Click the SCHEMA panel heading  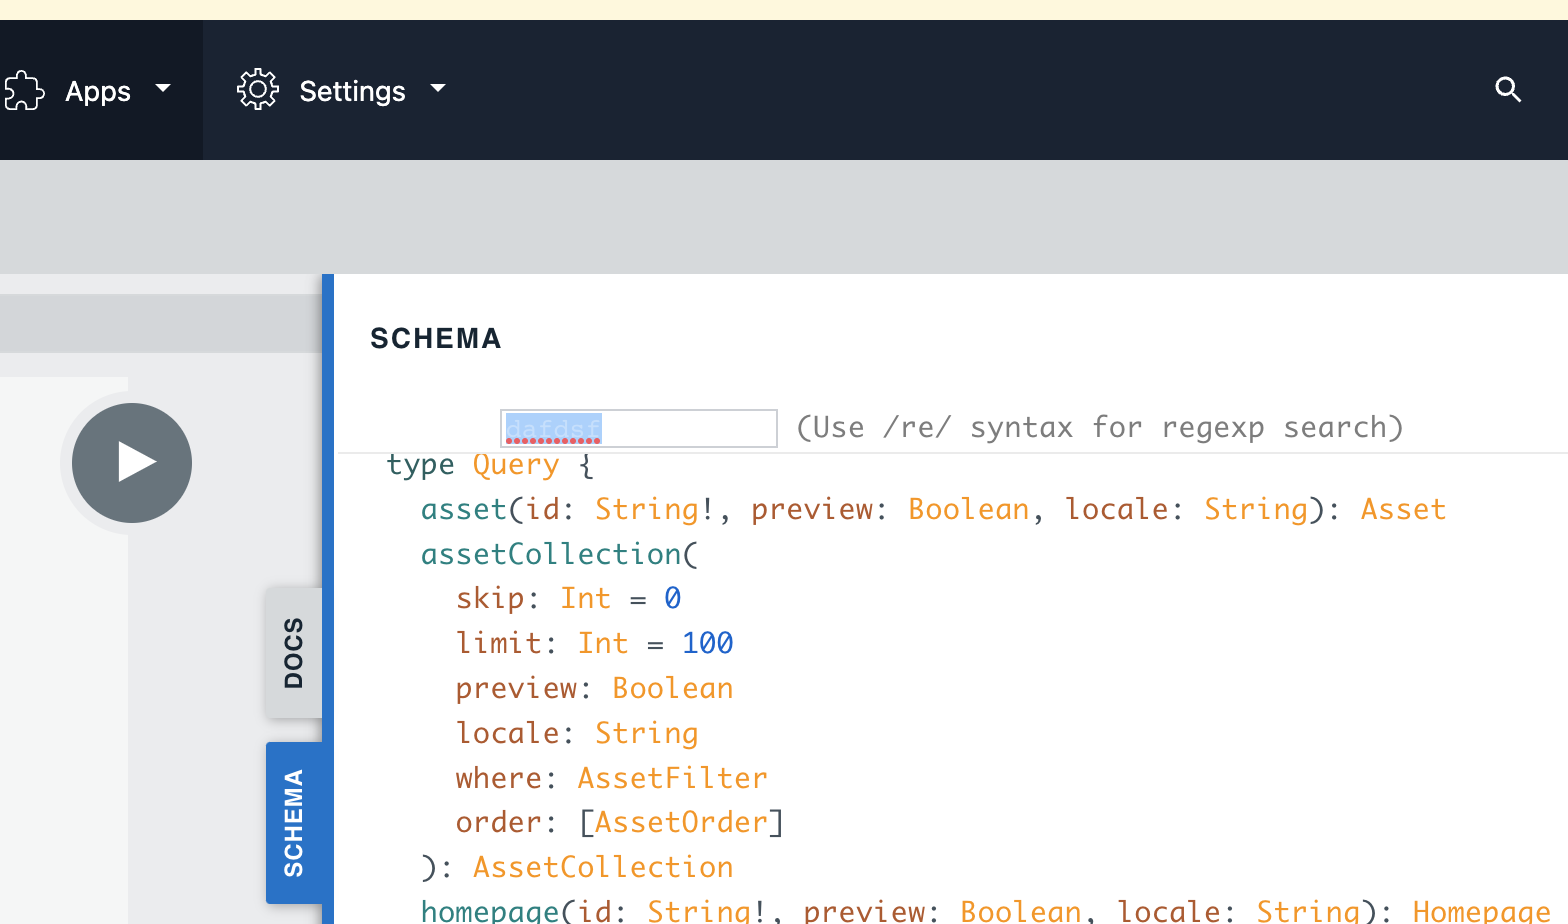click(436, 339)
